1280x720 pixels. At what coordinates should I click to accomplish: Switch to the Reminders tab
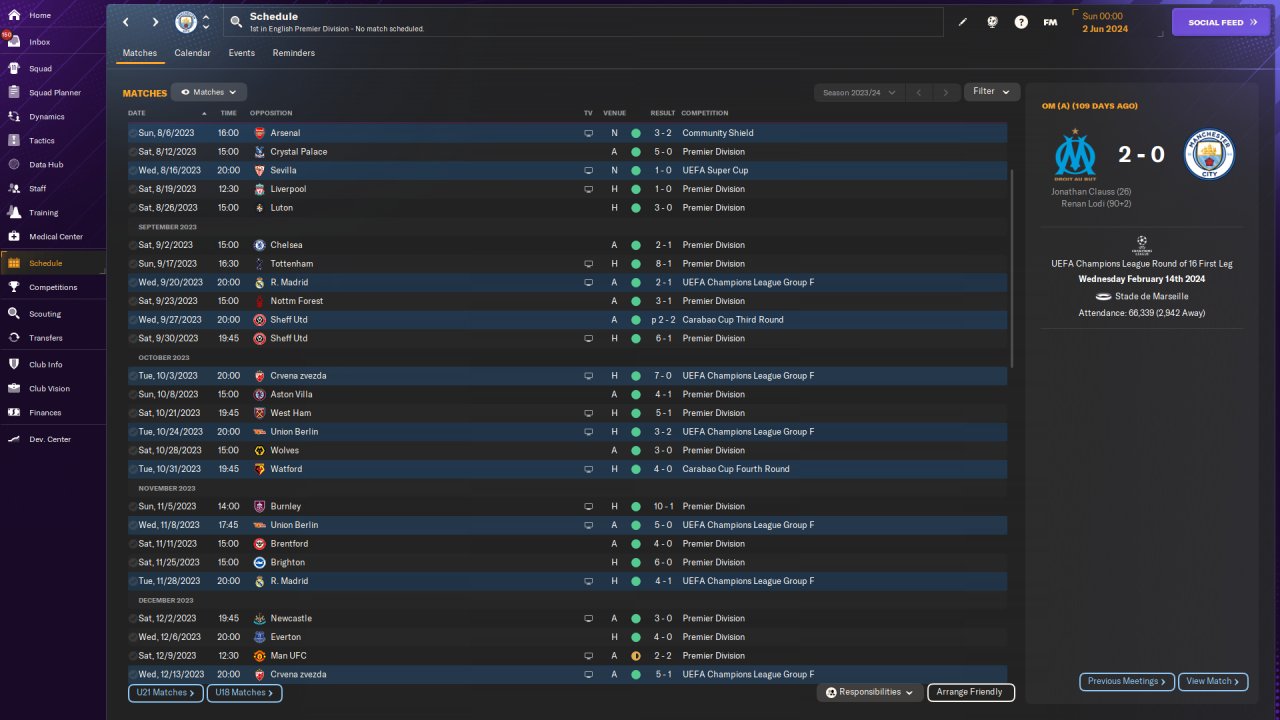293,53
